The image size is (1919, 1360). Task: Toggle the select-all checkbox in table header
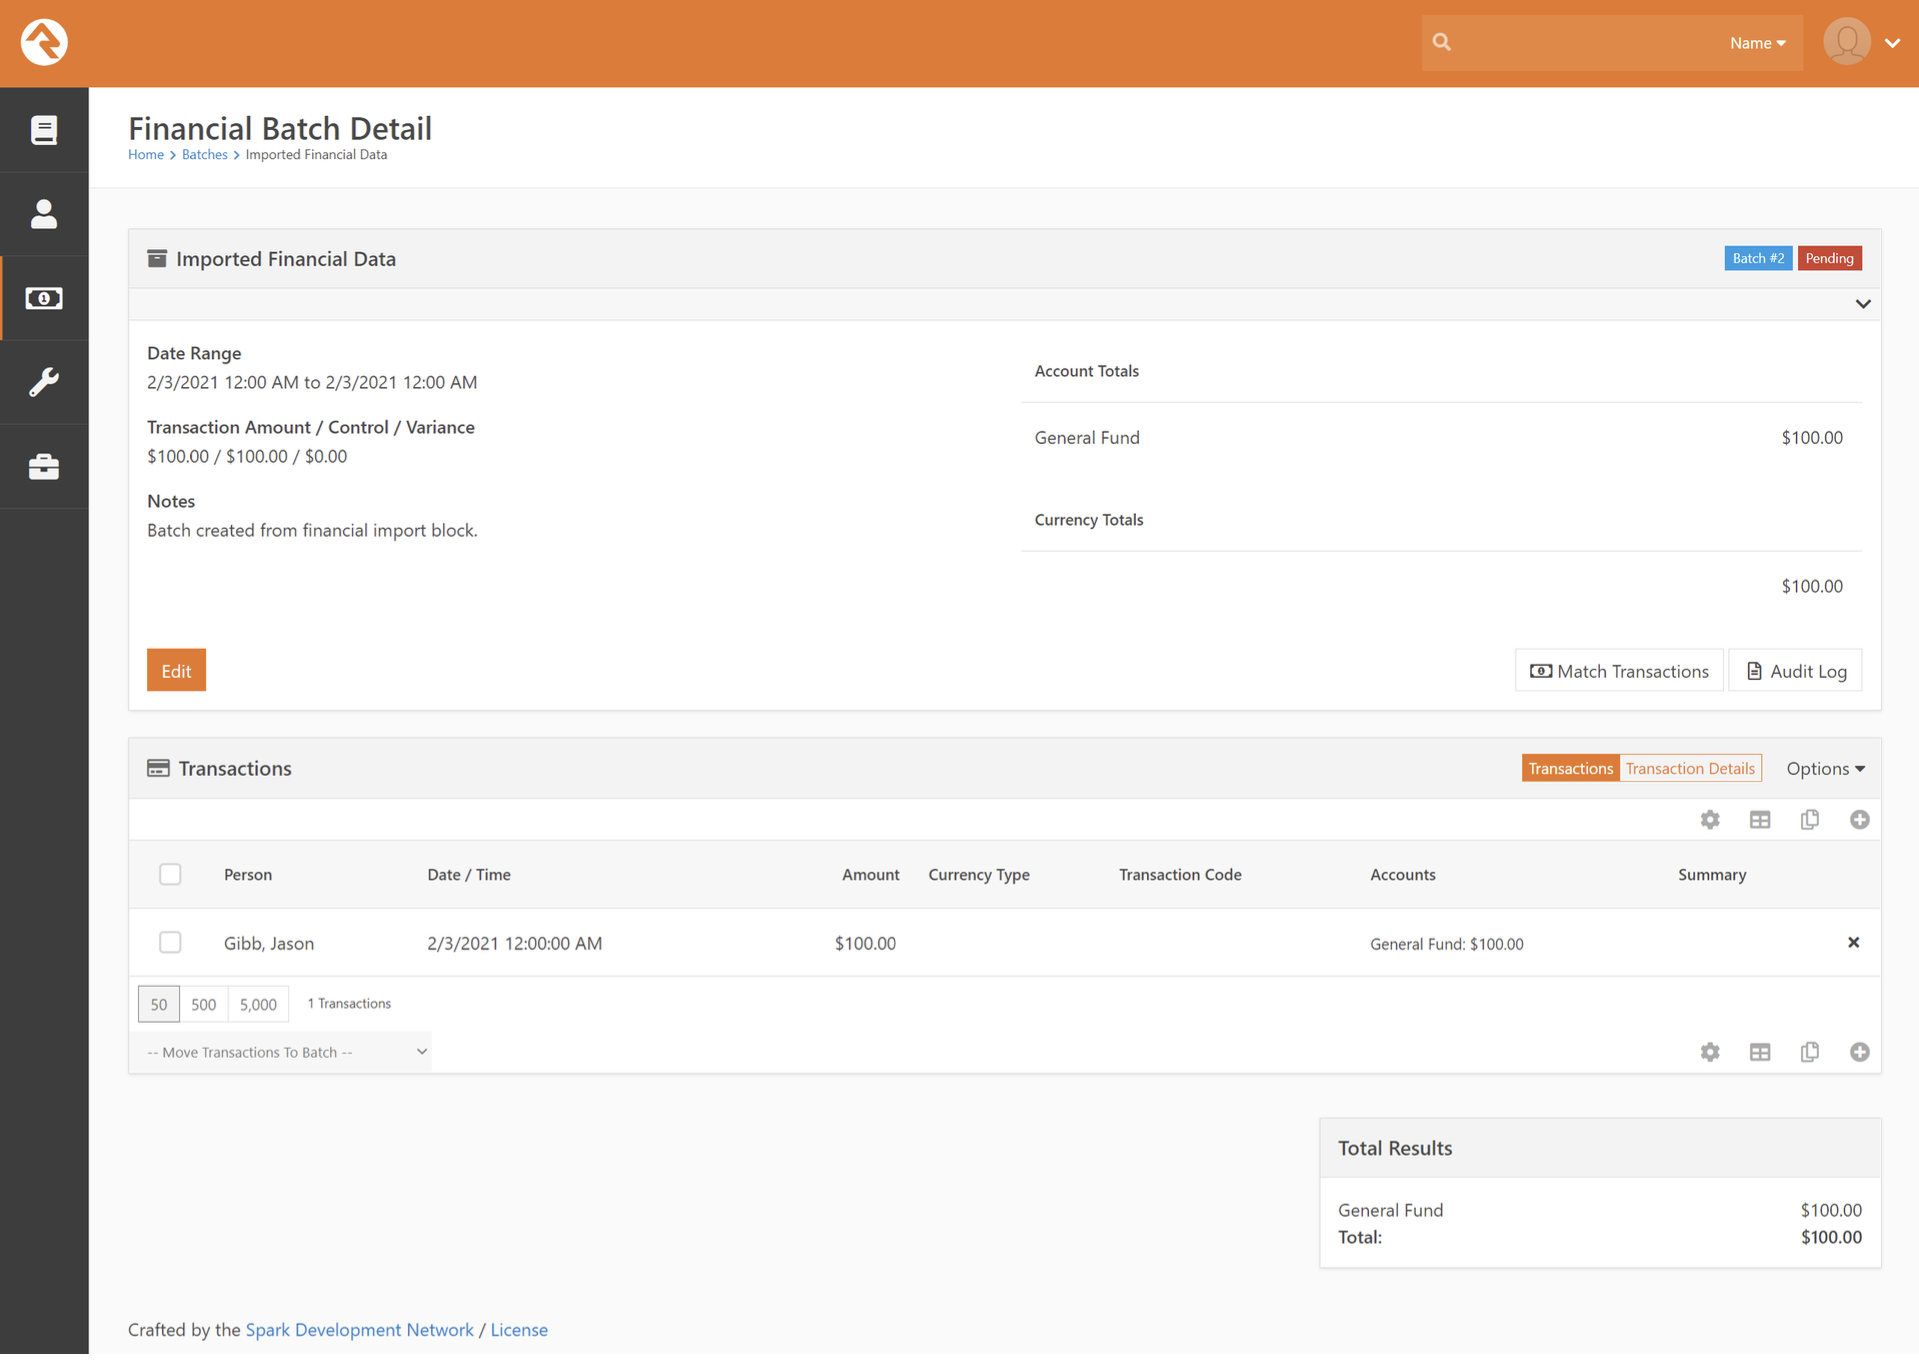[170, 874]
